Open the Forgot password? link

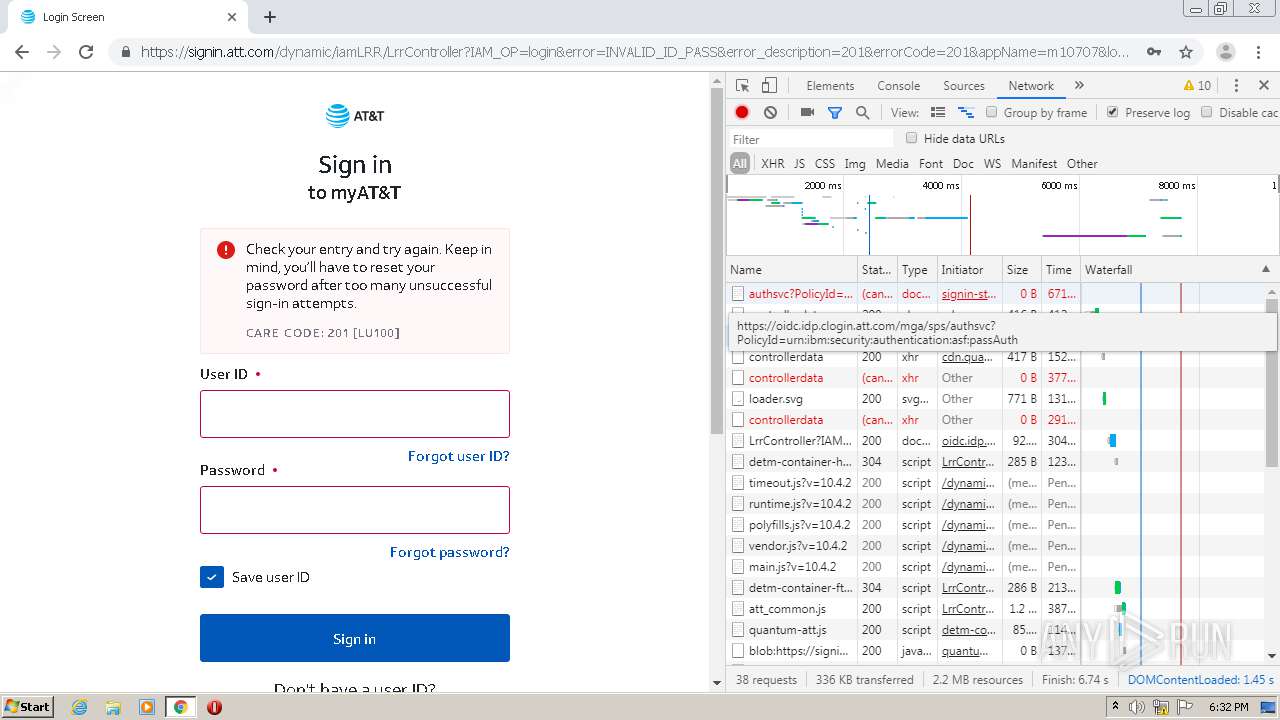[450, 552]
